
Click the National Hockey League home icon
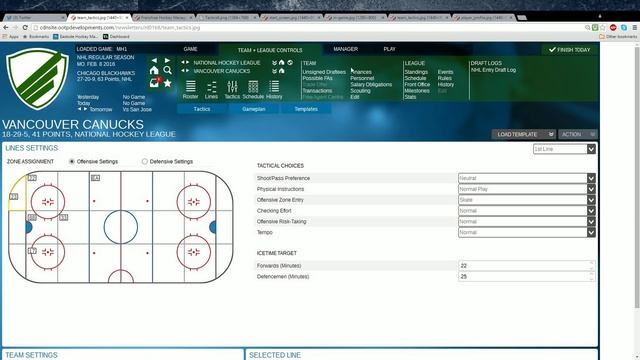(x=282, y=62)
